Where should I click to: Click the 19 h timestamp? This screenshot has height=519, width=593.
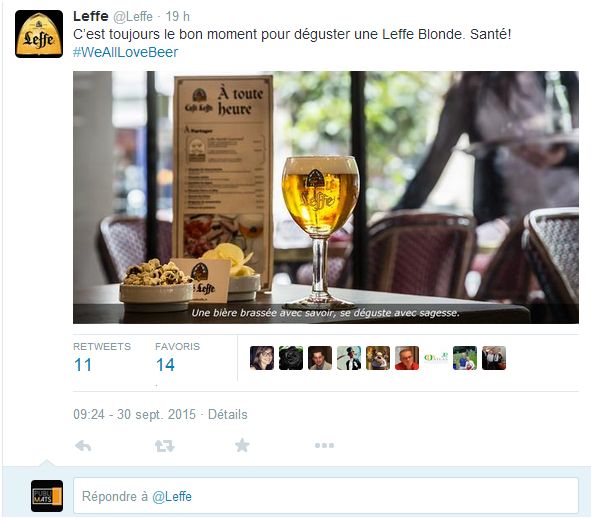tap(177, 17)
